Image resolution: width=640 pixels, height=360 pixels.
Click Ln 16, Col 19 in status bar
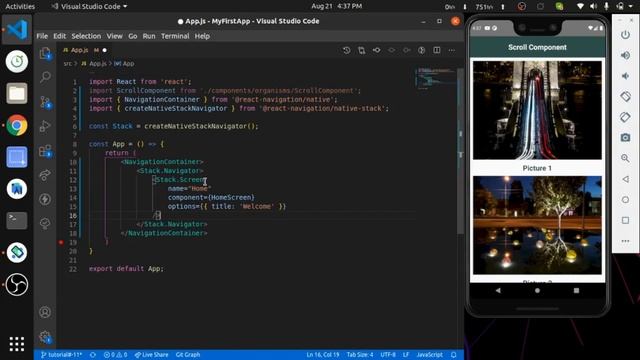[x=323, y=355]
